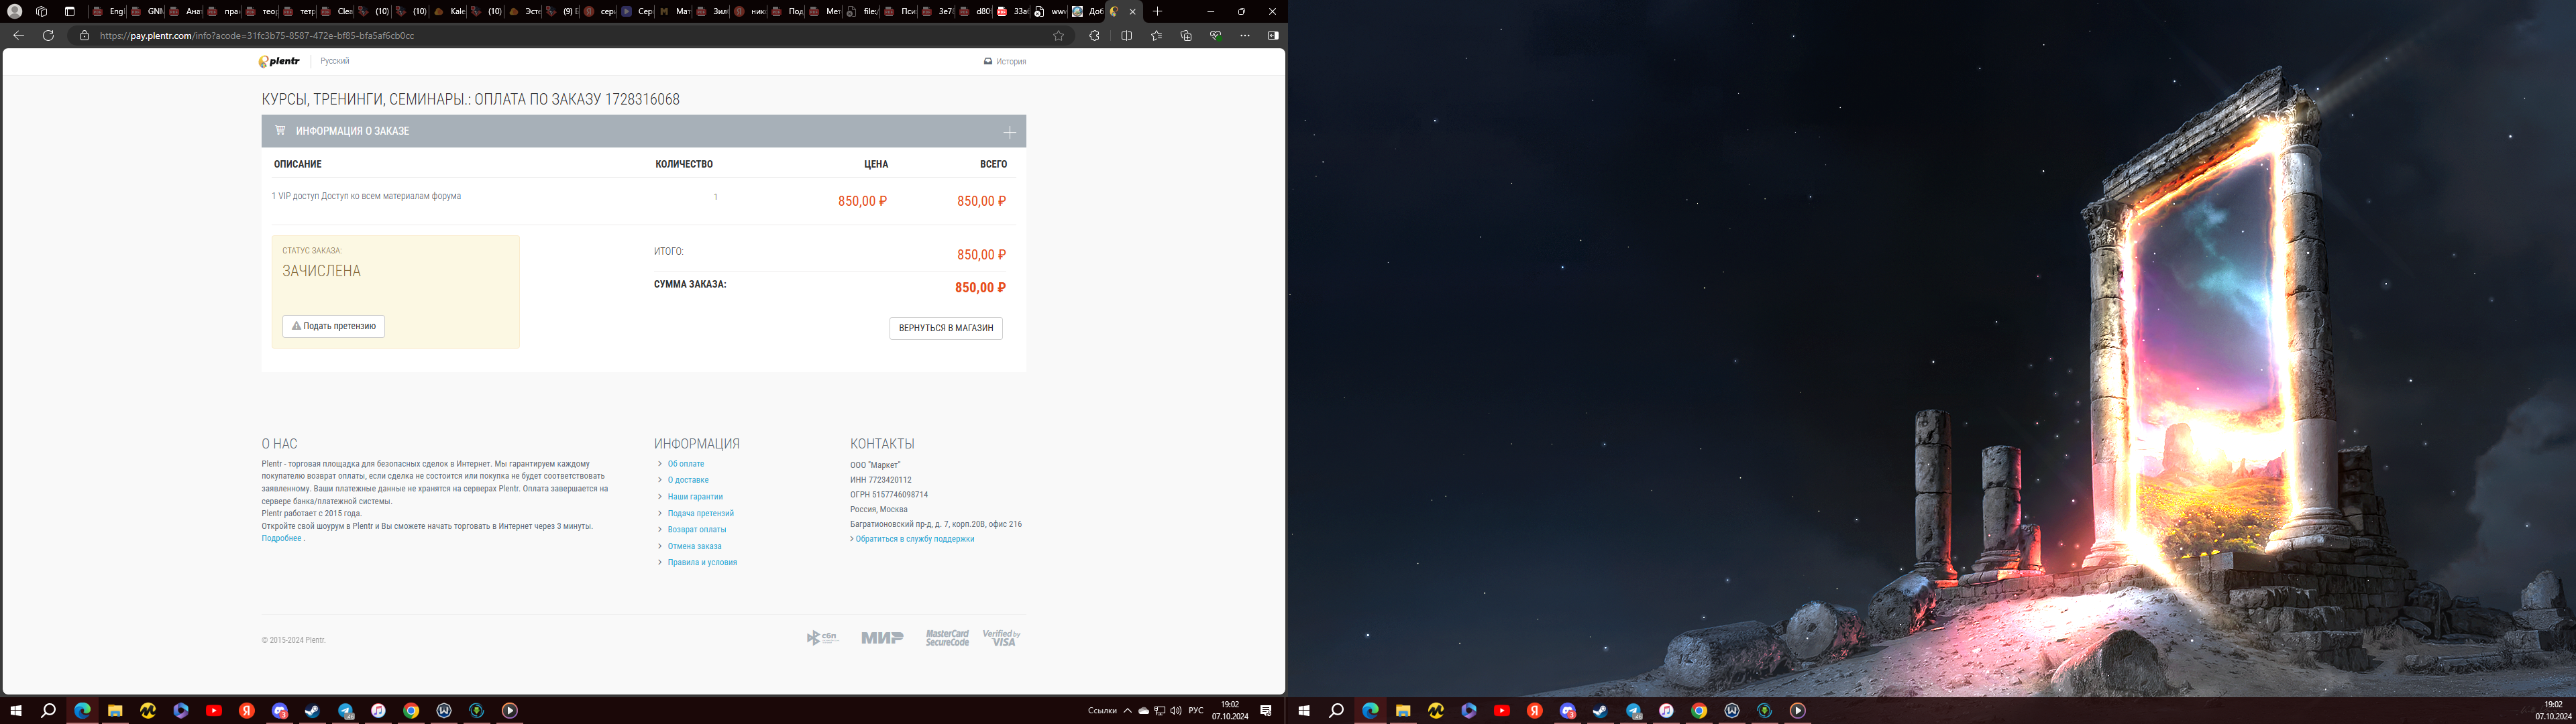The width and height of the screenshot is (2576, 724).
Task: Open the Подача претензий link
Action: [x=701, y=514]
